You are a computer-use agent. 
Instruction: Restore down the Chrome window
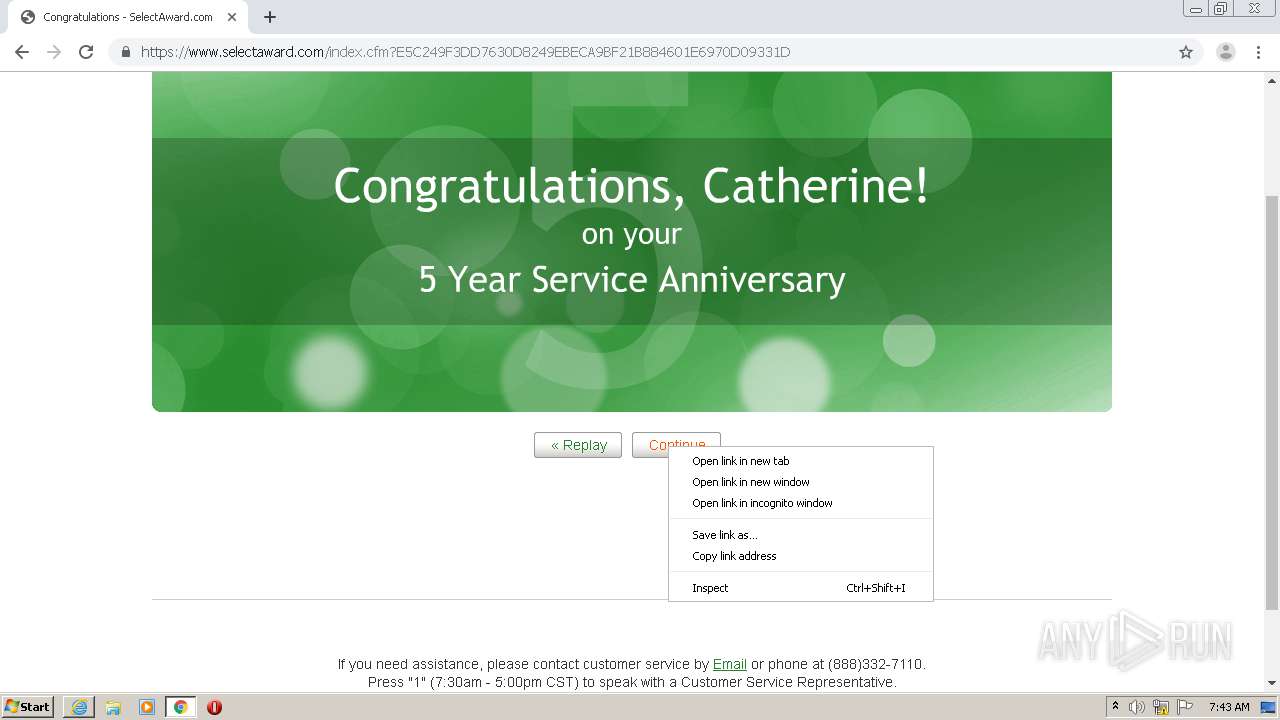[1221, 9]
